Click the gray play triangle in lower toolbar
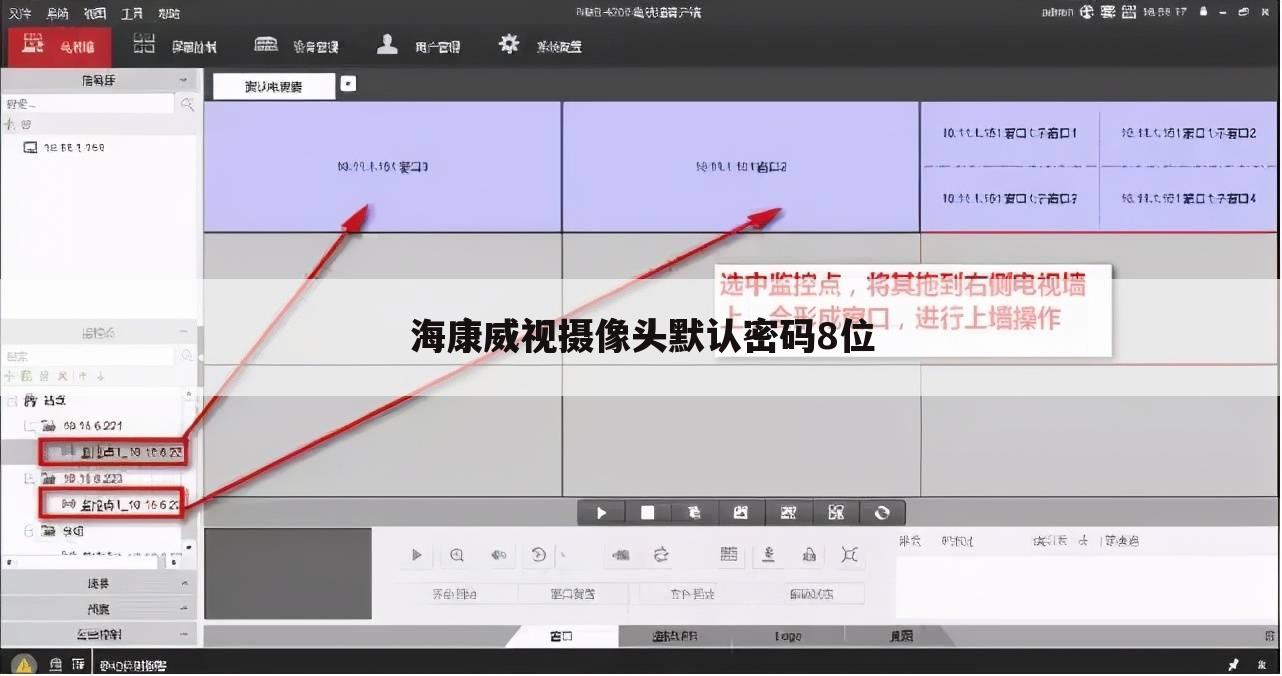1282x676 pixels. pyautogui.click(x=417, y=555)
